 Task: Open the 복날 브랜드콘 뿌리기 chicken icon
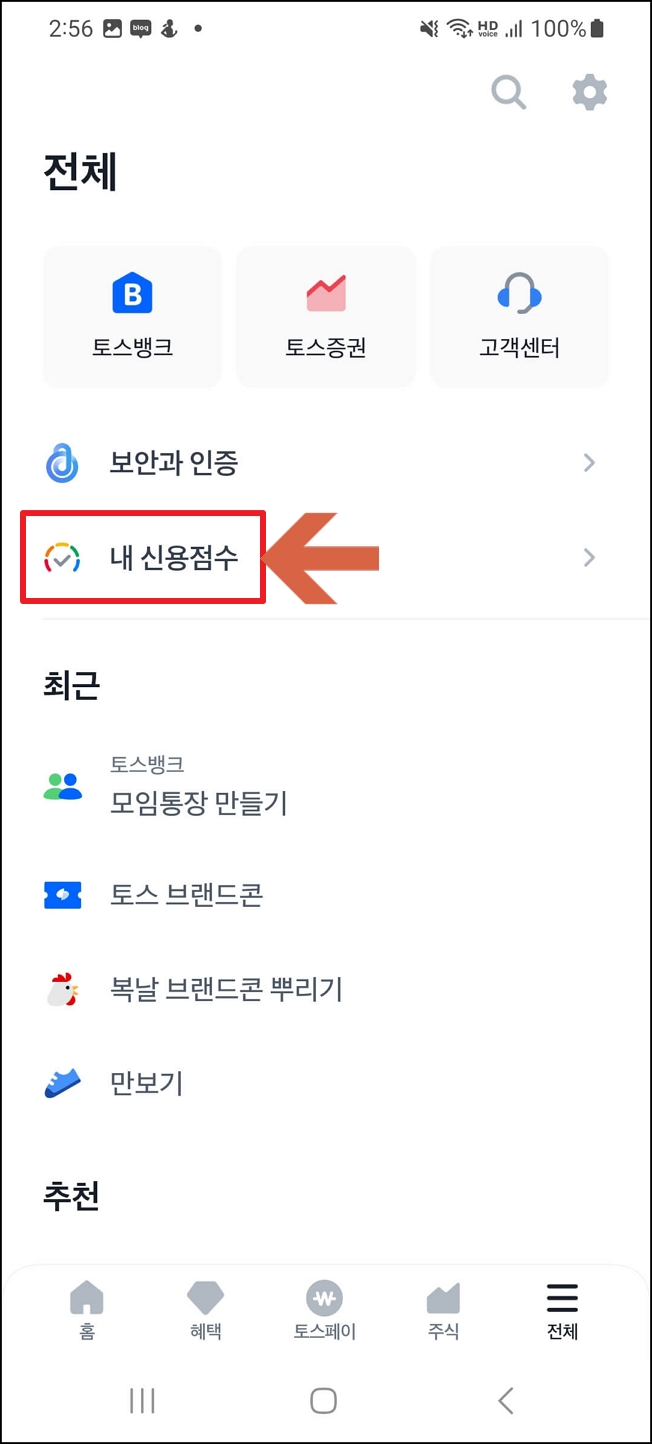click(x=62, y=989)
